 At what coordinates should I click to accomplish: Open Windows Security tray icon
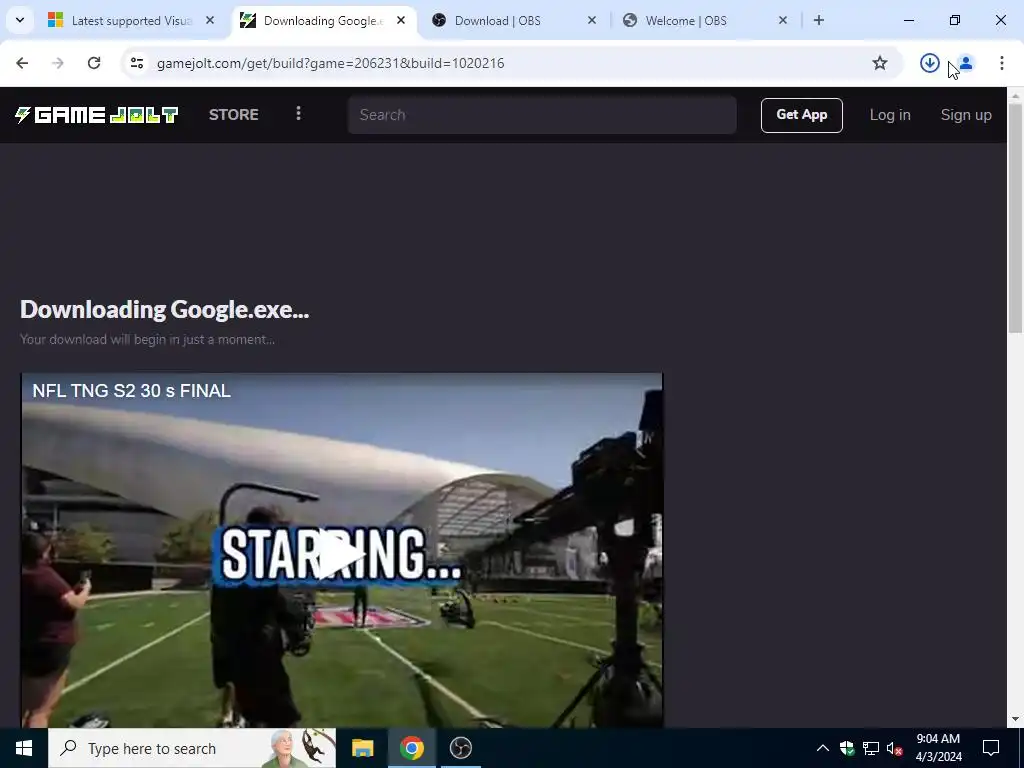click(x=847, y=748)
